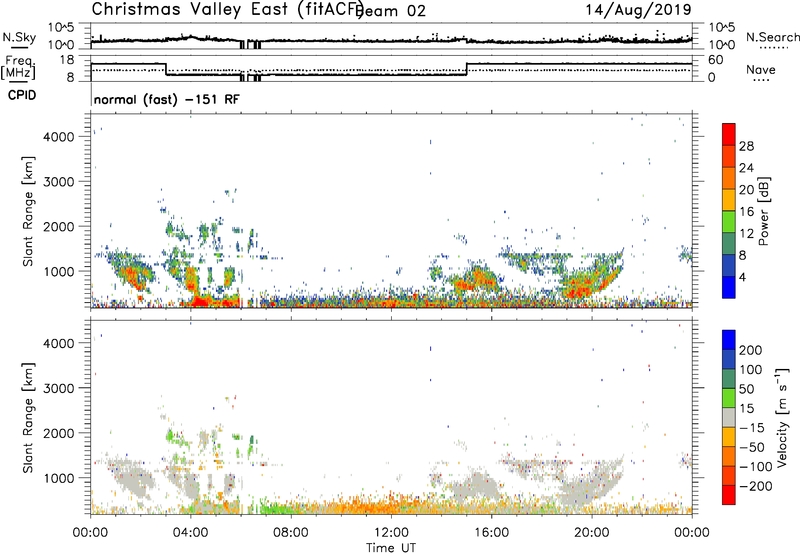Click the "28" power colorbar tick label
800x554 pixels.
click(746, 146)
